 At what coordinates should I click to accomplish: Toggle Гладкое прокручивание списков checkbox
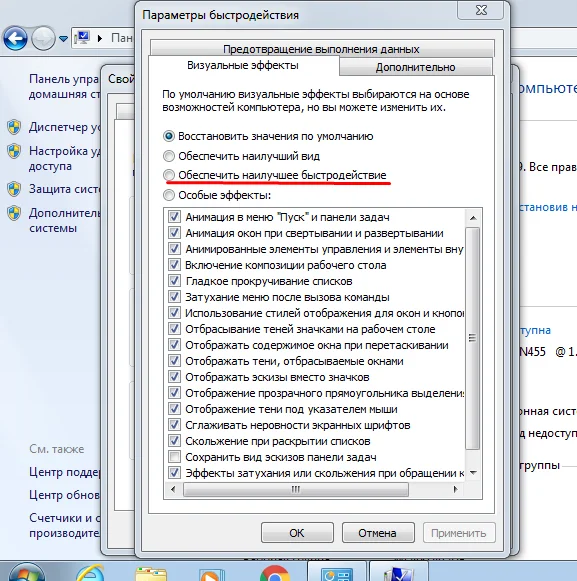click(174, 281)
